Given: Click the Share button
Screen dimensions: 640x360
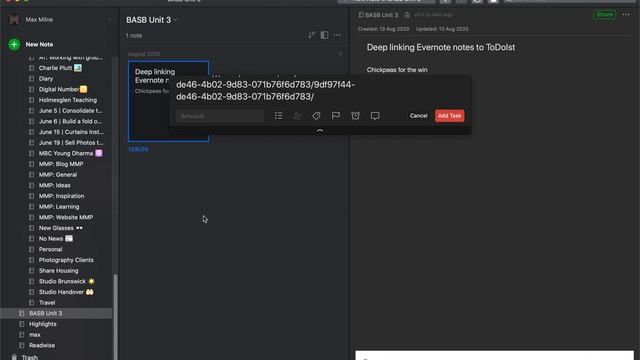Looking at the screenshot, I should tap(604, 15).
